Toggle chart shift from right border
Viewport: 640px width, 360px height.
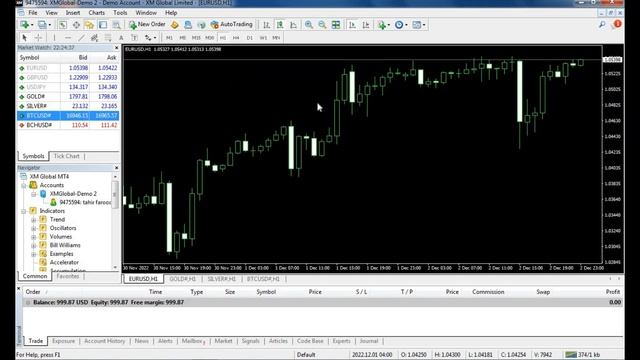[366, 25]
